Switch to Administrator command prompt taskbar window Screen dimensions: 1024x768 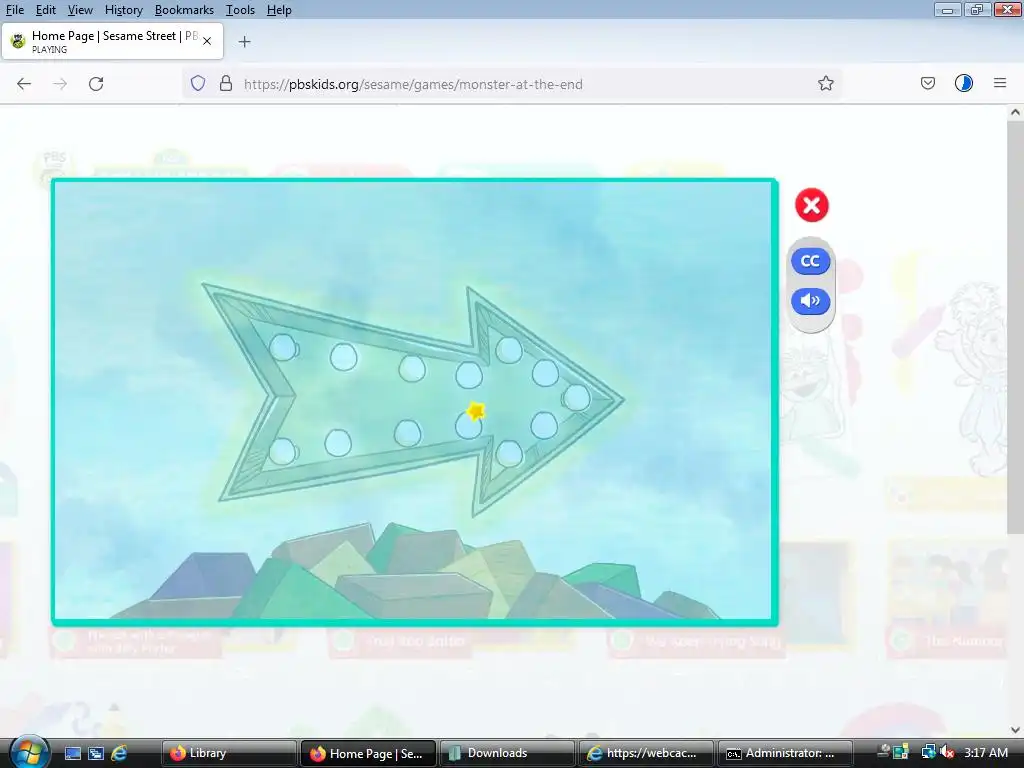pos(786,753)
